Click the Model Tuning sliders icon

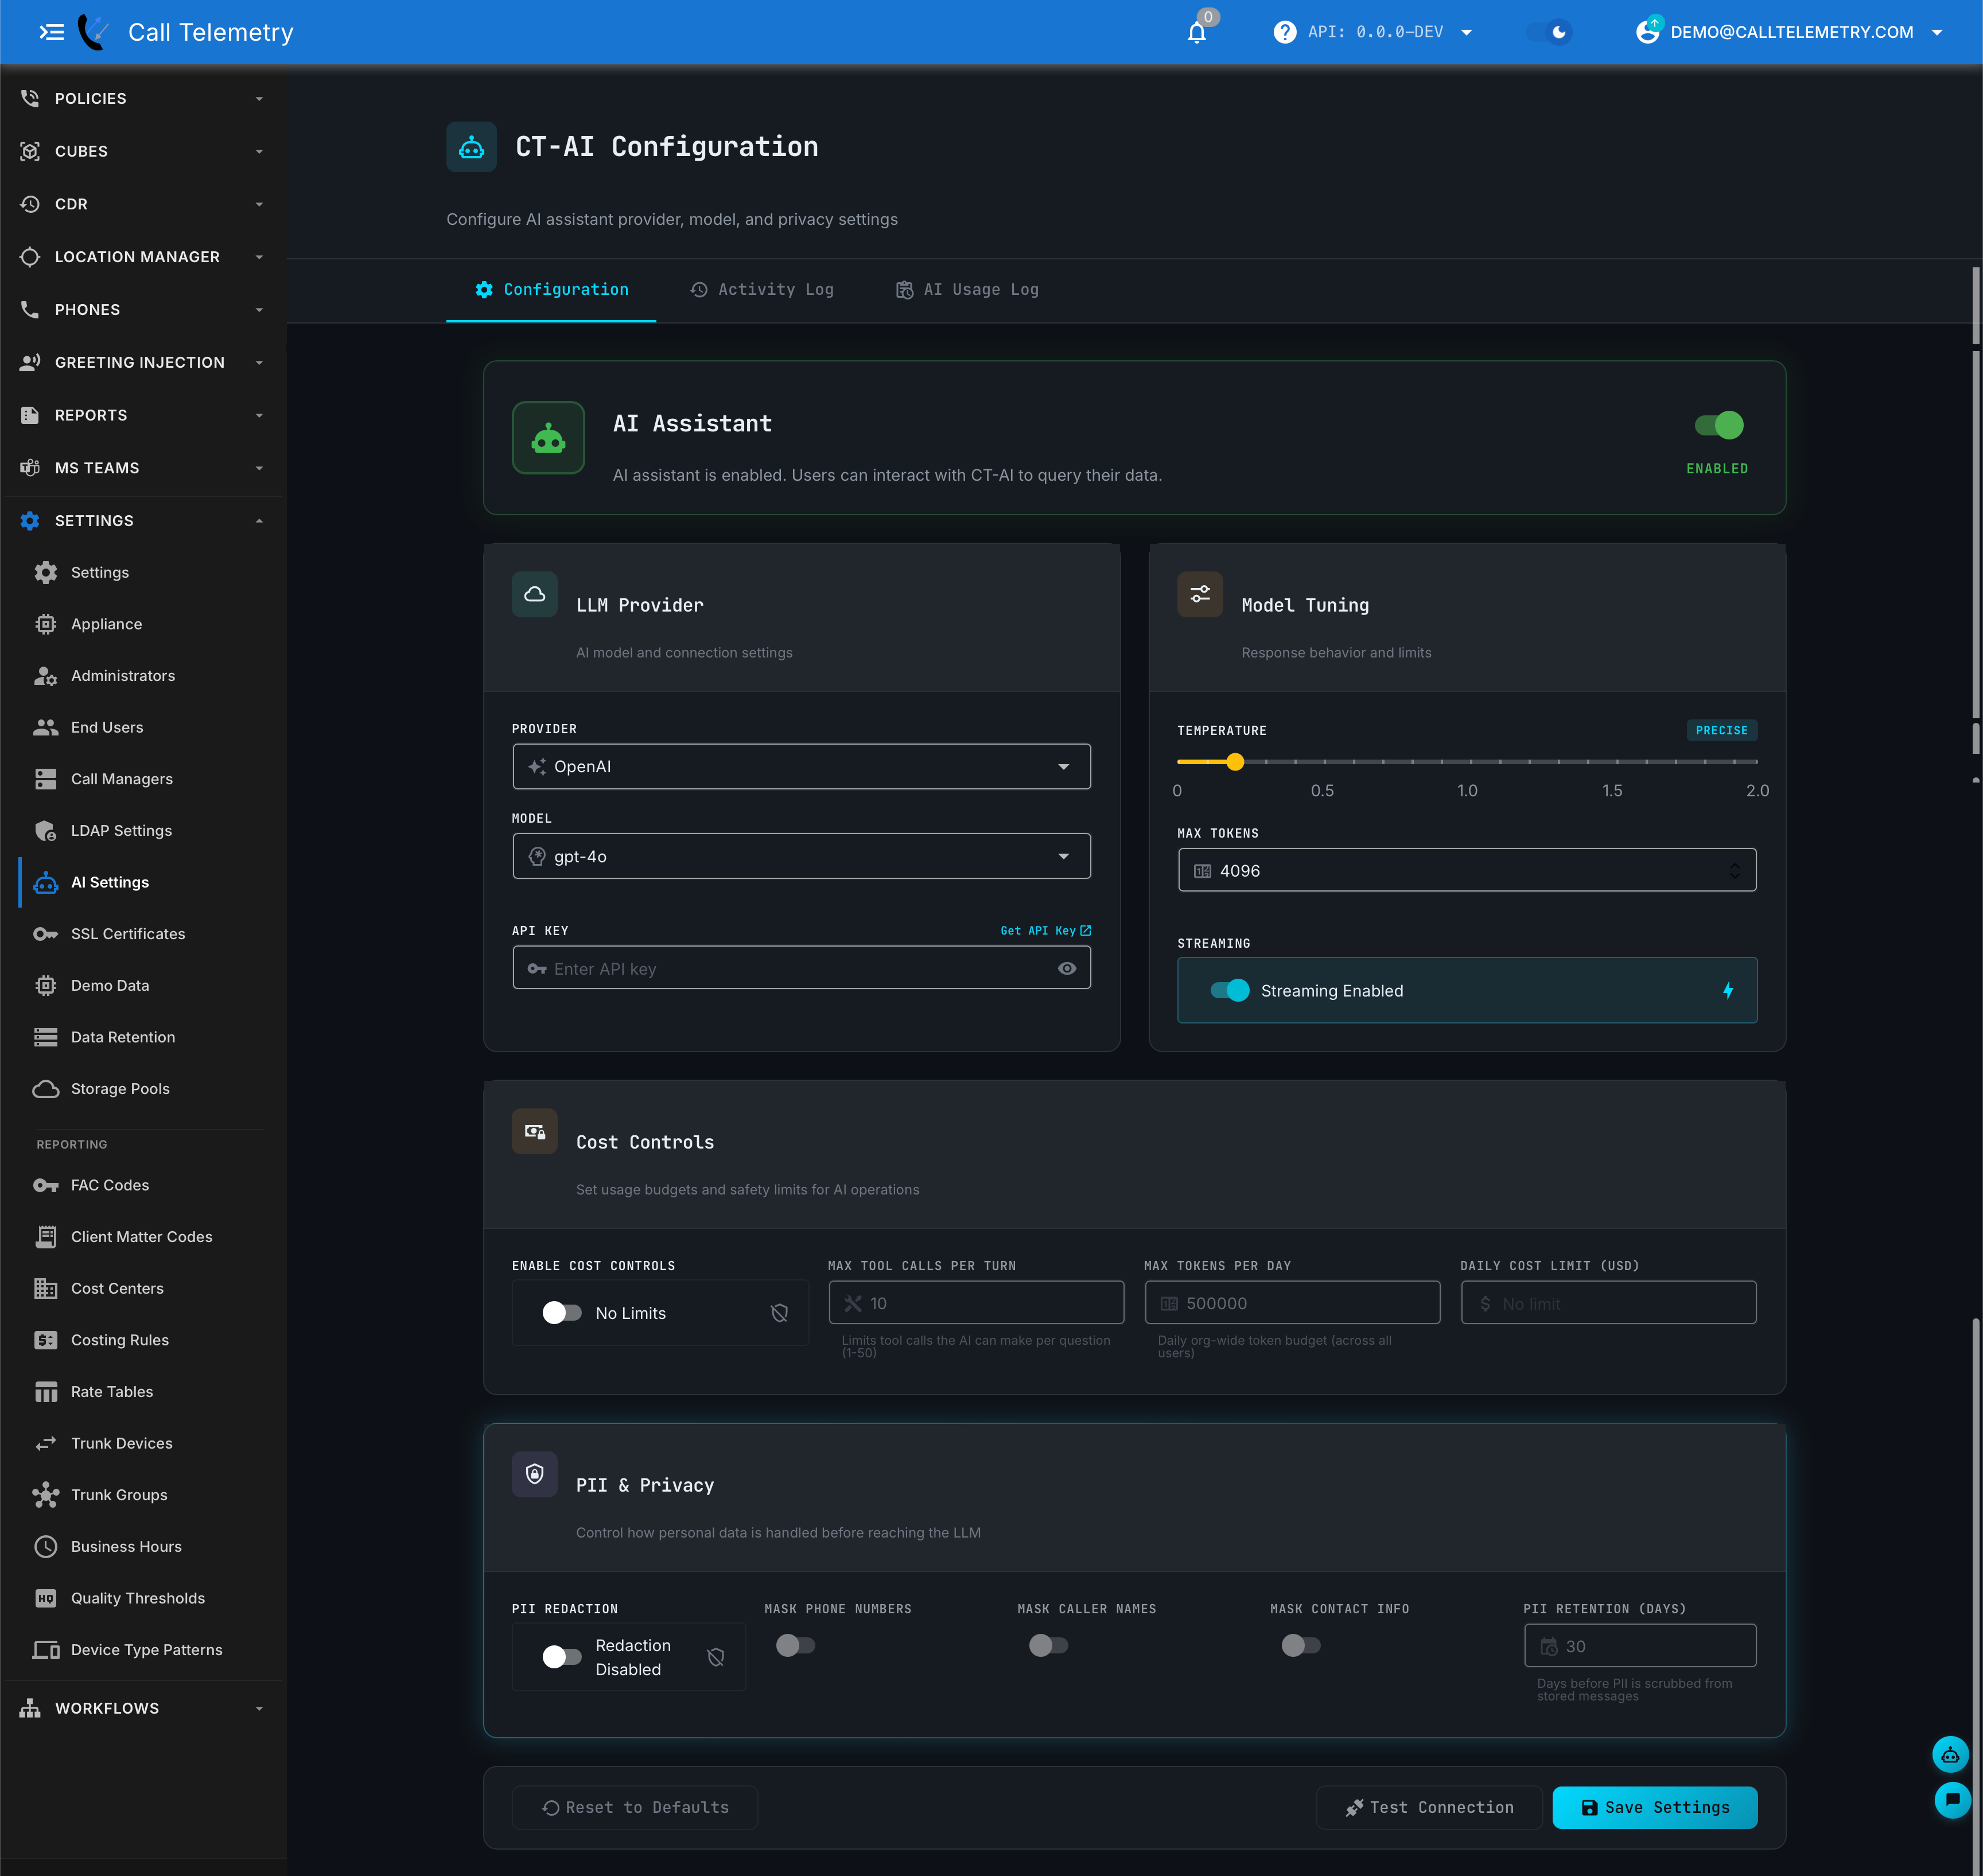tap(1200, 594)
